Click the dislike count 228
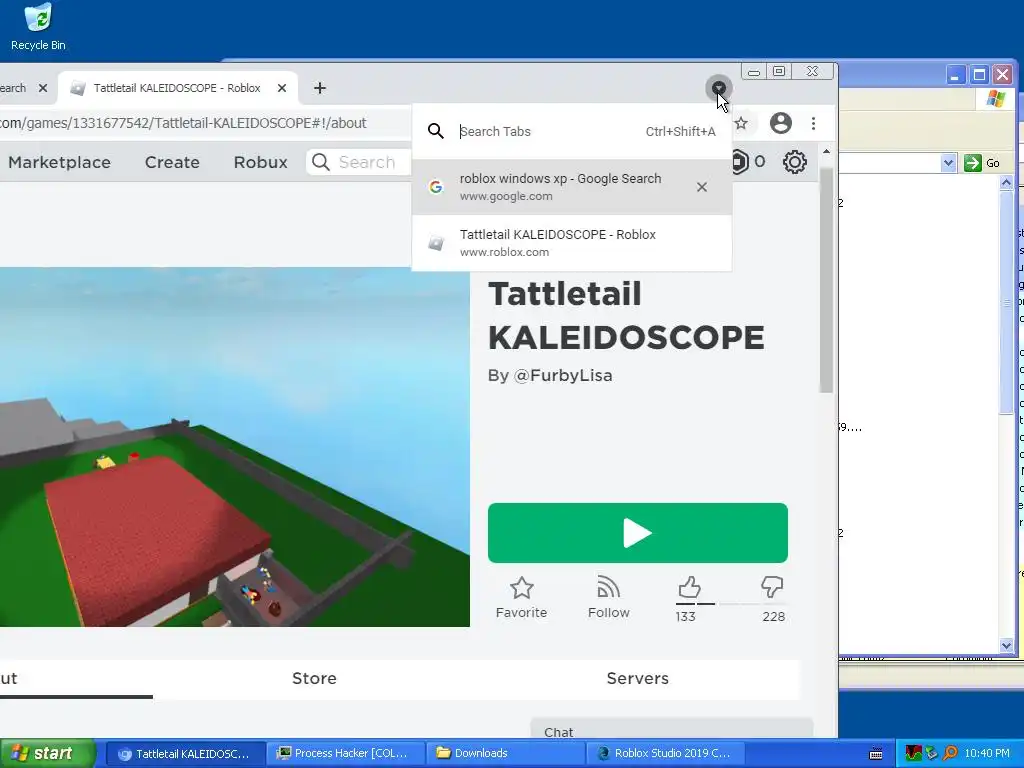 click(x=773, y=616)
